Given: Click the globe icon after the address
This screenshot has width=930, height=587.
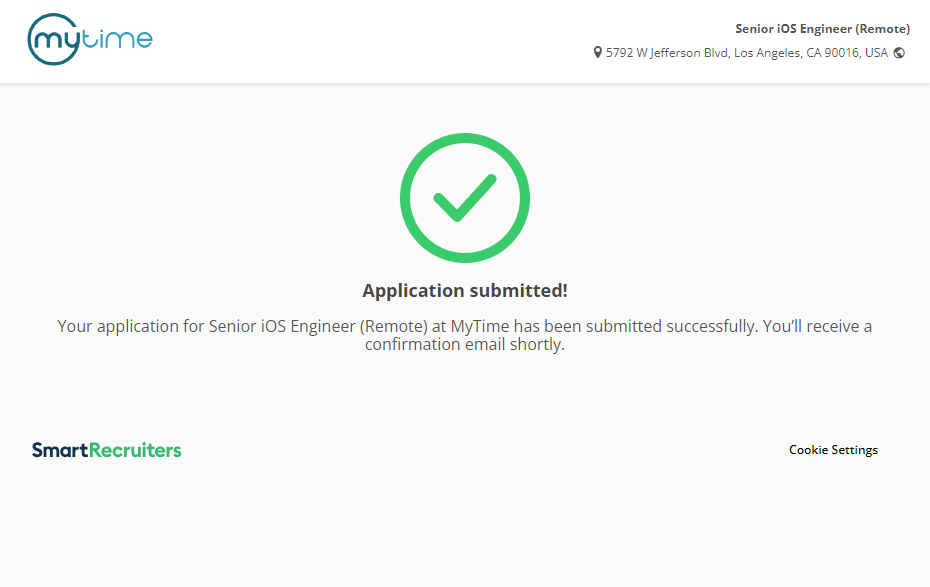Looking at the screenshot, I should [x=899, y=53].
